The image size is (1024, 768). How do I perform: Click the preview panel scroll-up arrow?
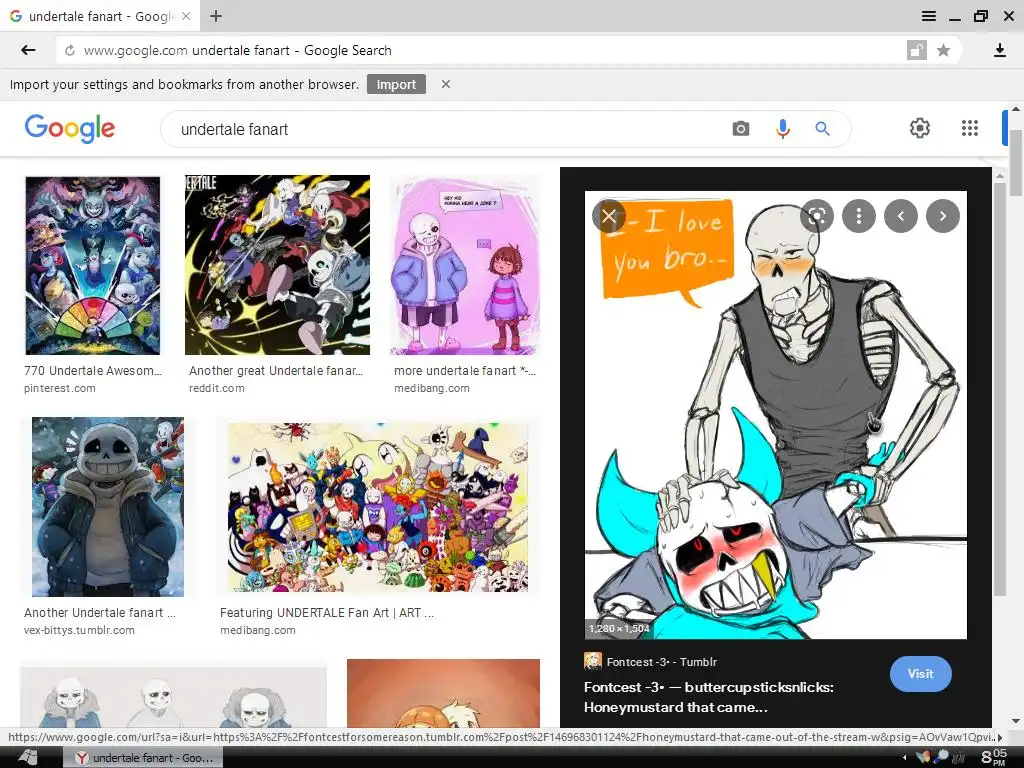(x=999, y=175)
